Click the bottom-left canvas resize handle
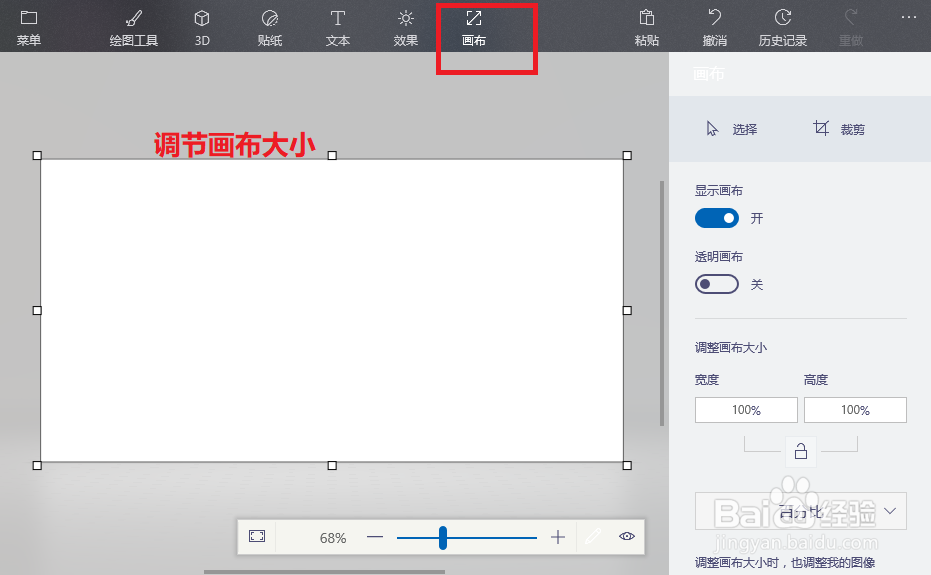931x575 pixels. coord(37,465)
